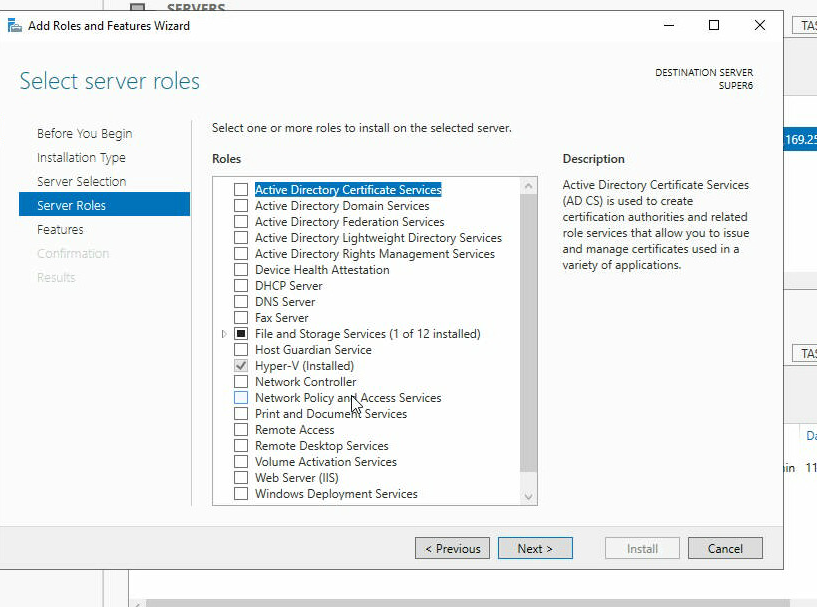Viewport: 817px width, 607px height.
Task: Open the Features step
Action: [60, 230]
